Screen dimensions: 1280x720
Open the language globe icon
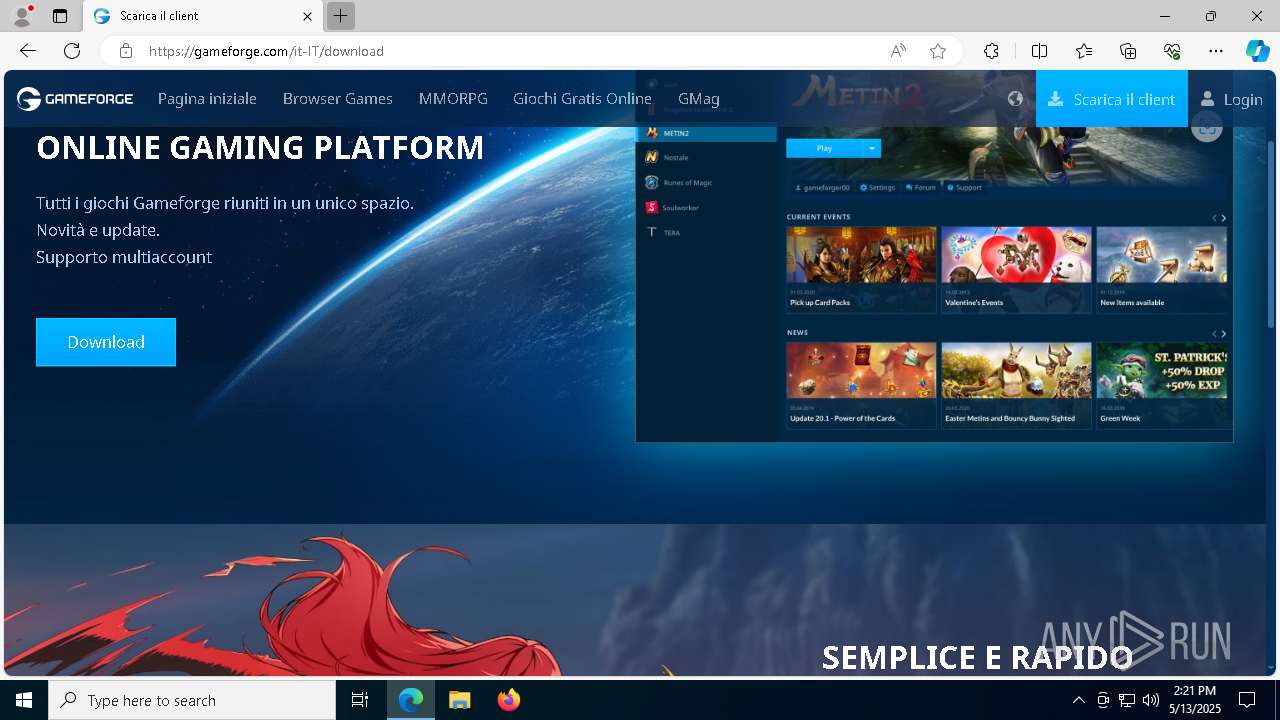[x=1015, y=98]
